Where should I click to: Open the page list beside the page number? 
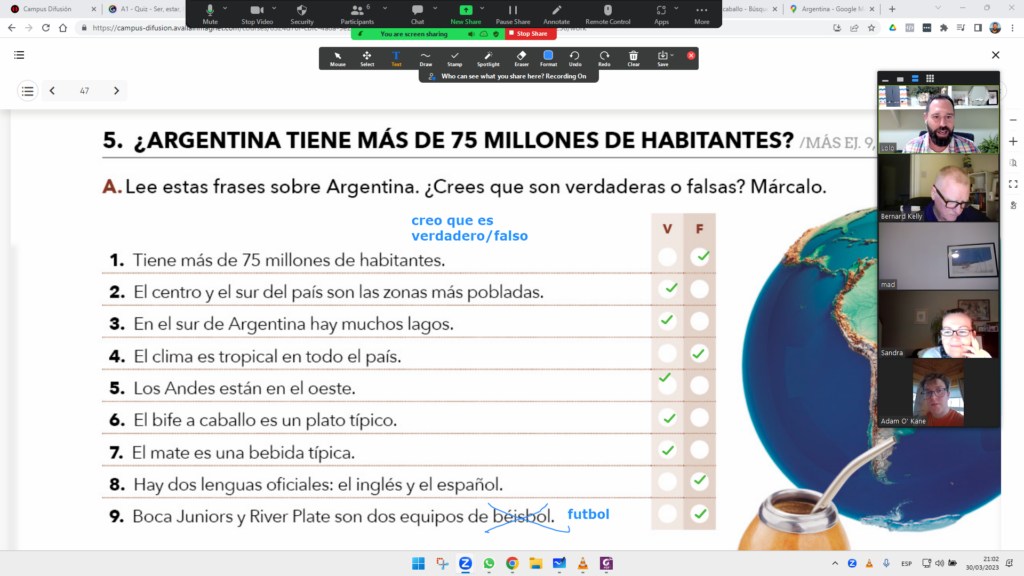point(27,91)
